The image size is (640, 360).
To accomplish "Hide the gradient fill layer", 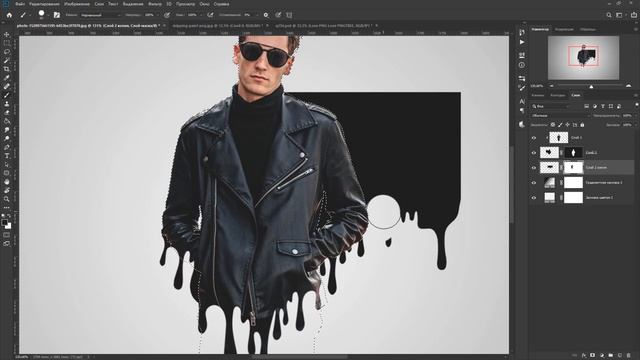I will [x=533, y=182].
